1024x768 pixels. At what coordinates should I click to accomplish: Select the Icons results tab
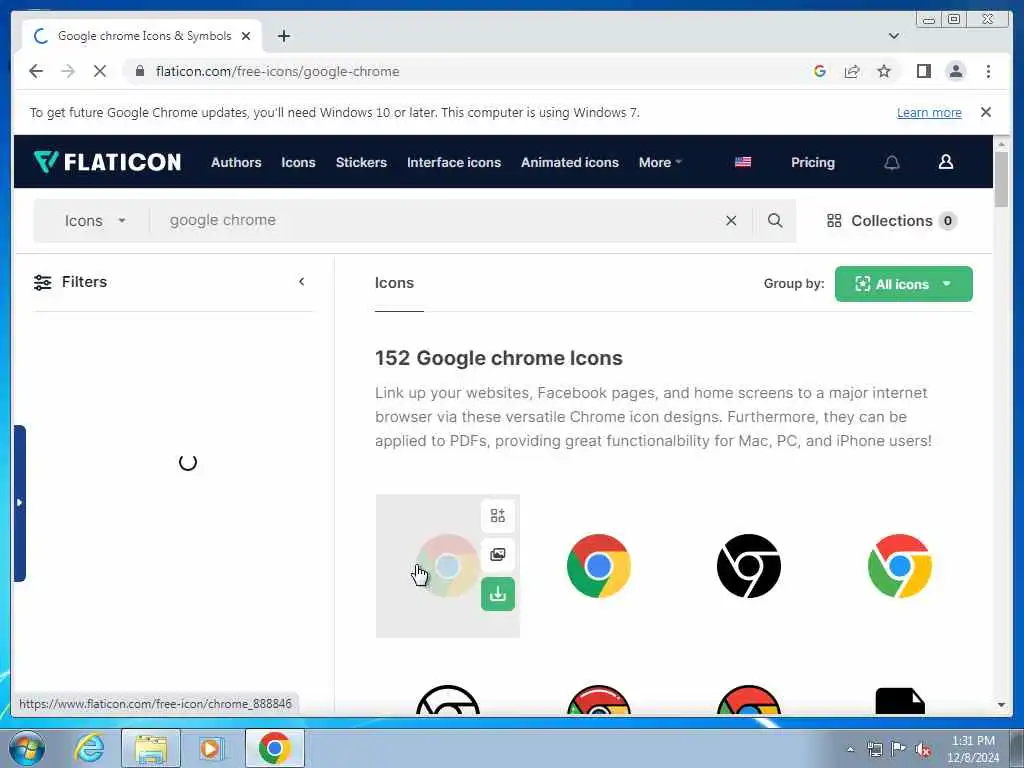coord(394,283)
